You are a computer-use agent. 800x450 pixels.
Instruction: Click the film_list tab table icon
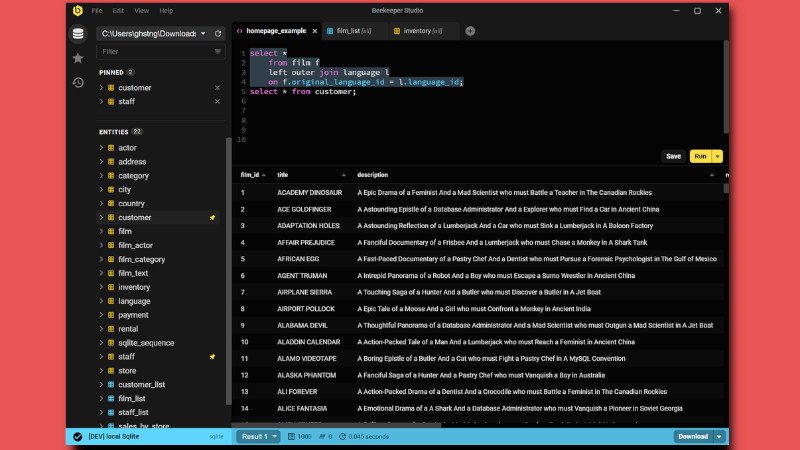click(x=330, y=31)
